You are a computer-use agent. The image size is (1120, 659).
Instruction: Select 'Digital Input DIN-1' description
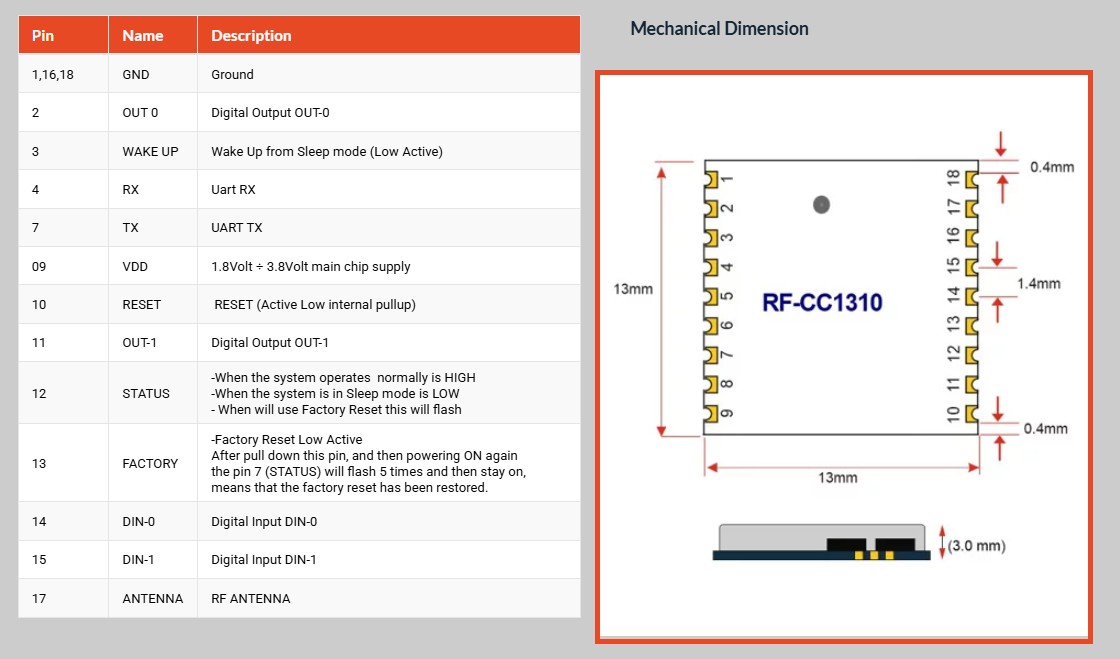(x=264, y=560)
